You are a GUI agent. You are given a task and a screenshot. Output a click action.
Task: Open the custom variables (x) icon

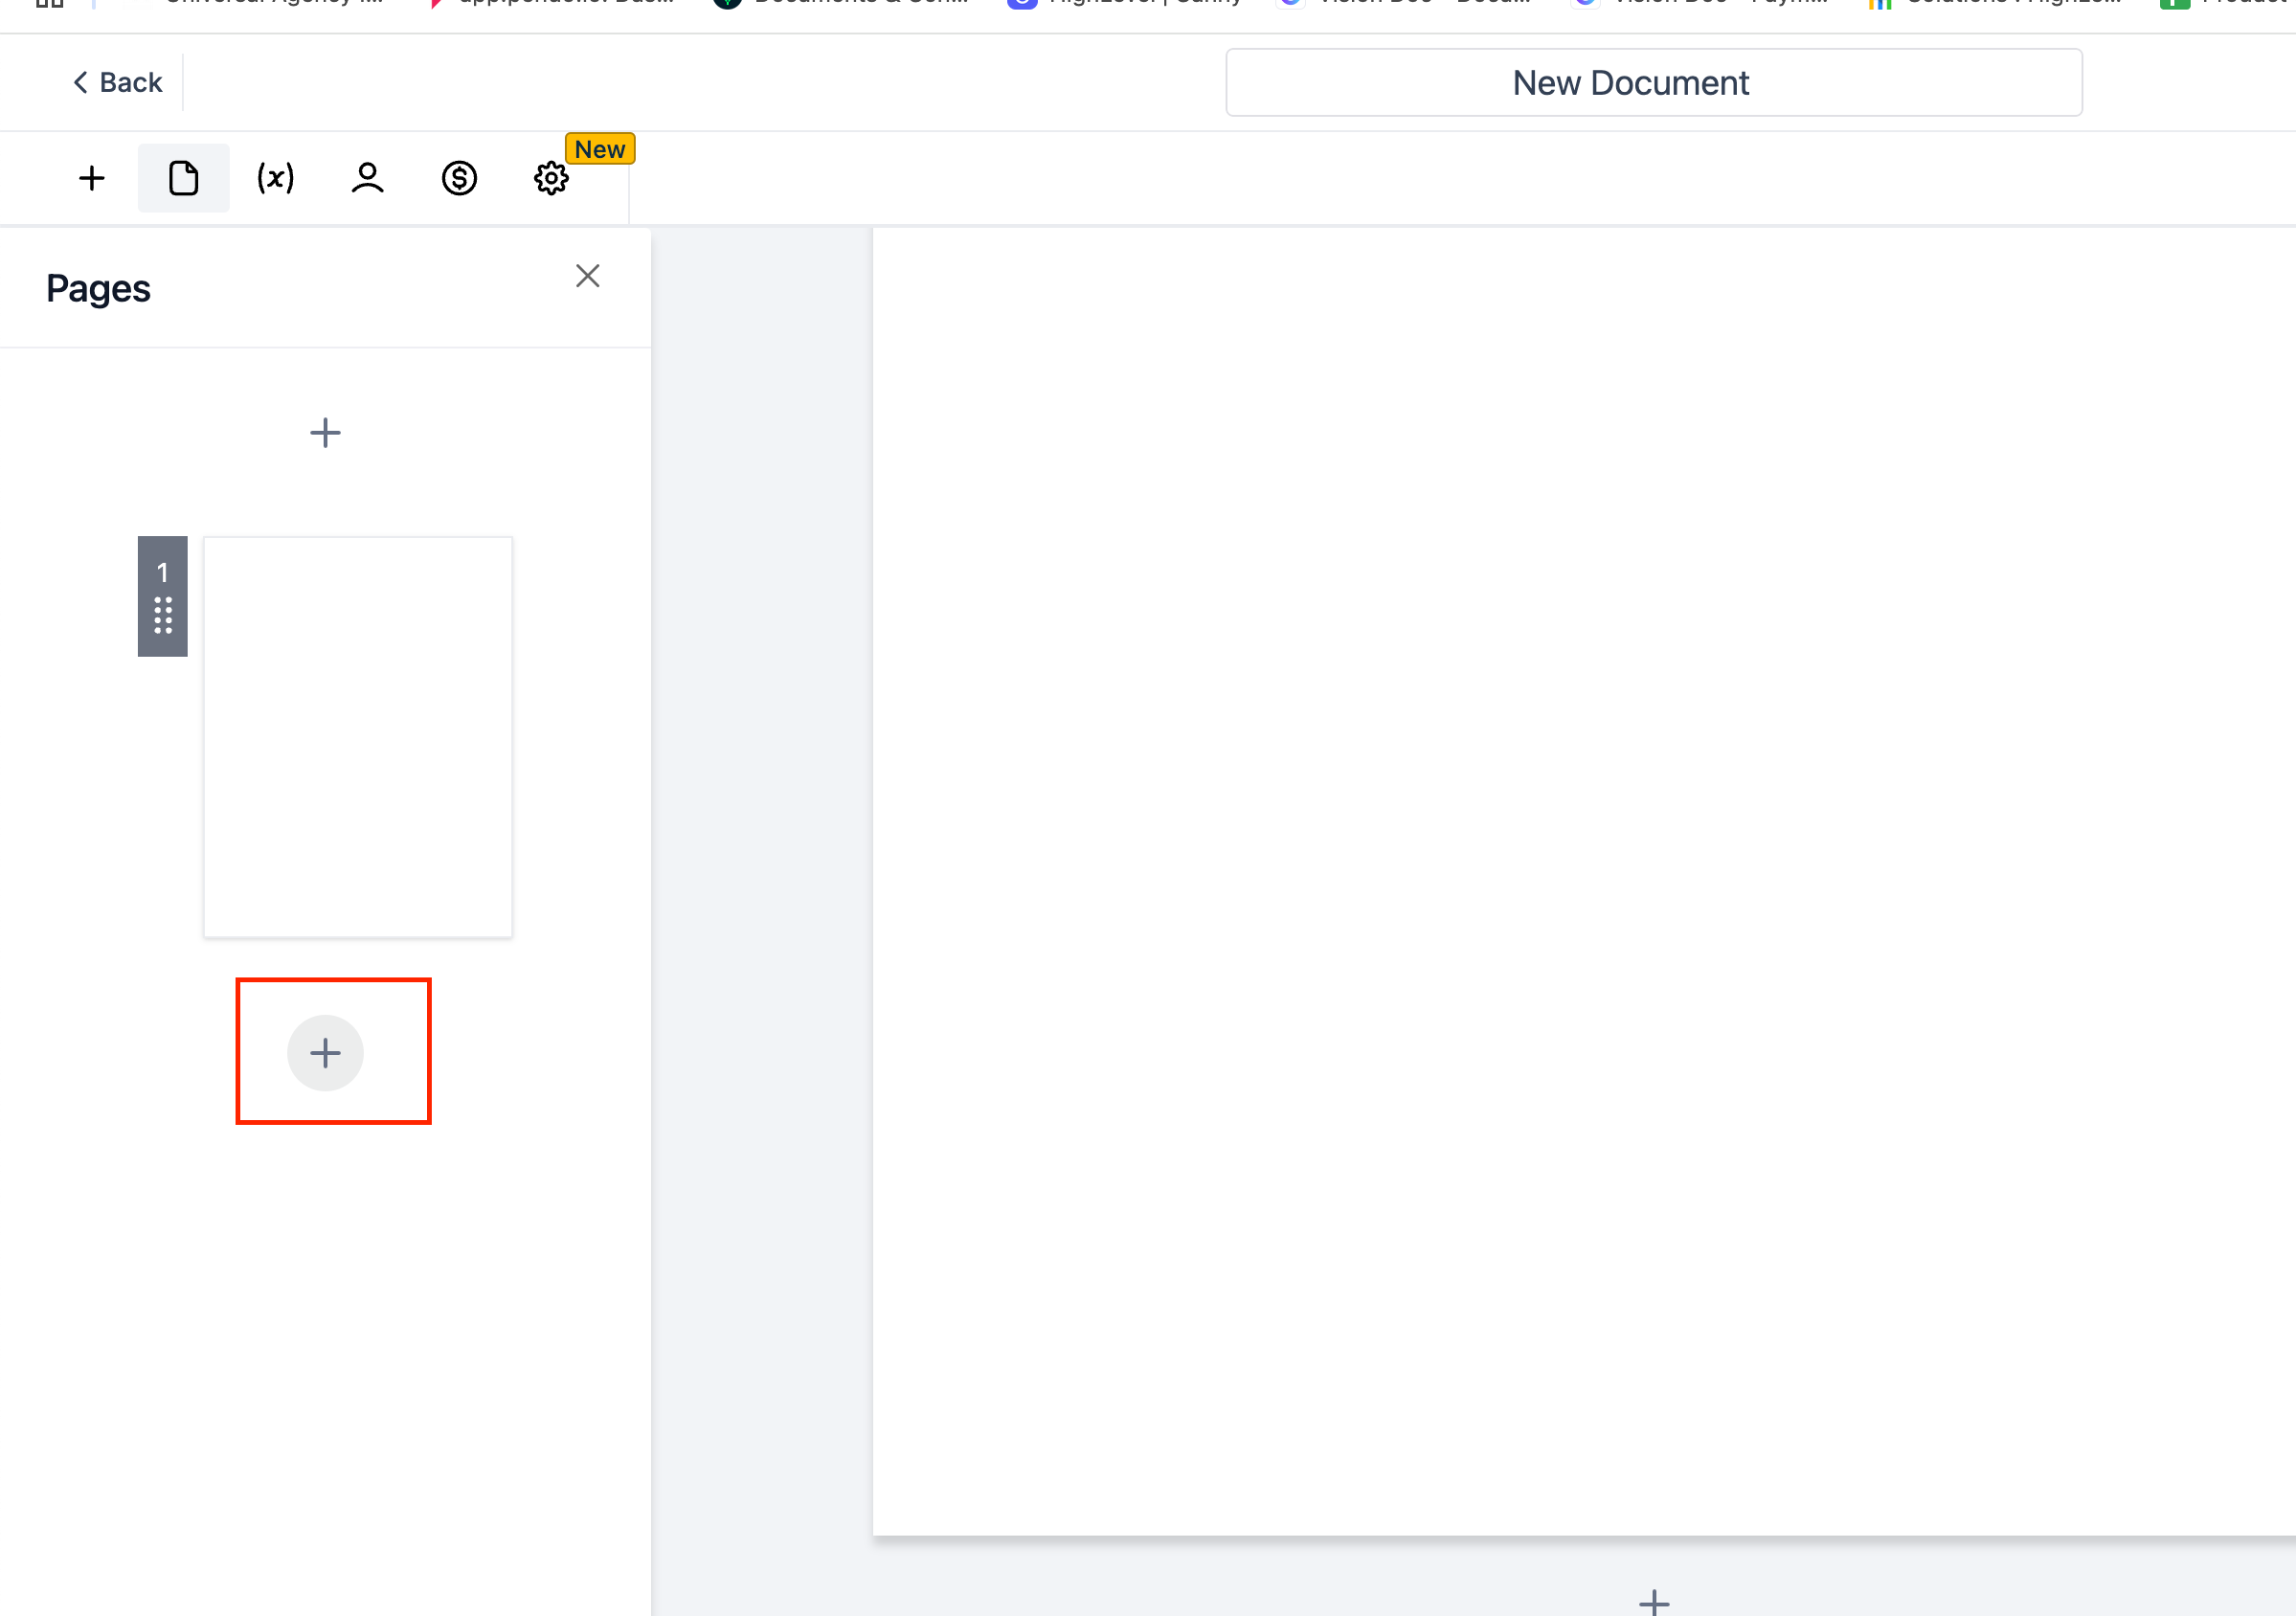(275, 179)
